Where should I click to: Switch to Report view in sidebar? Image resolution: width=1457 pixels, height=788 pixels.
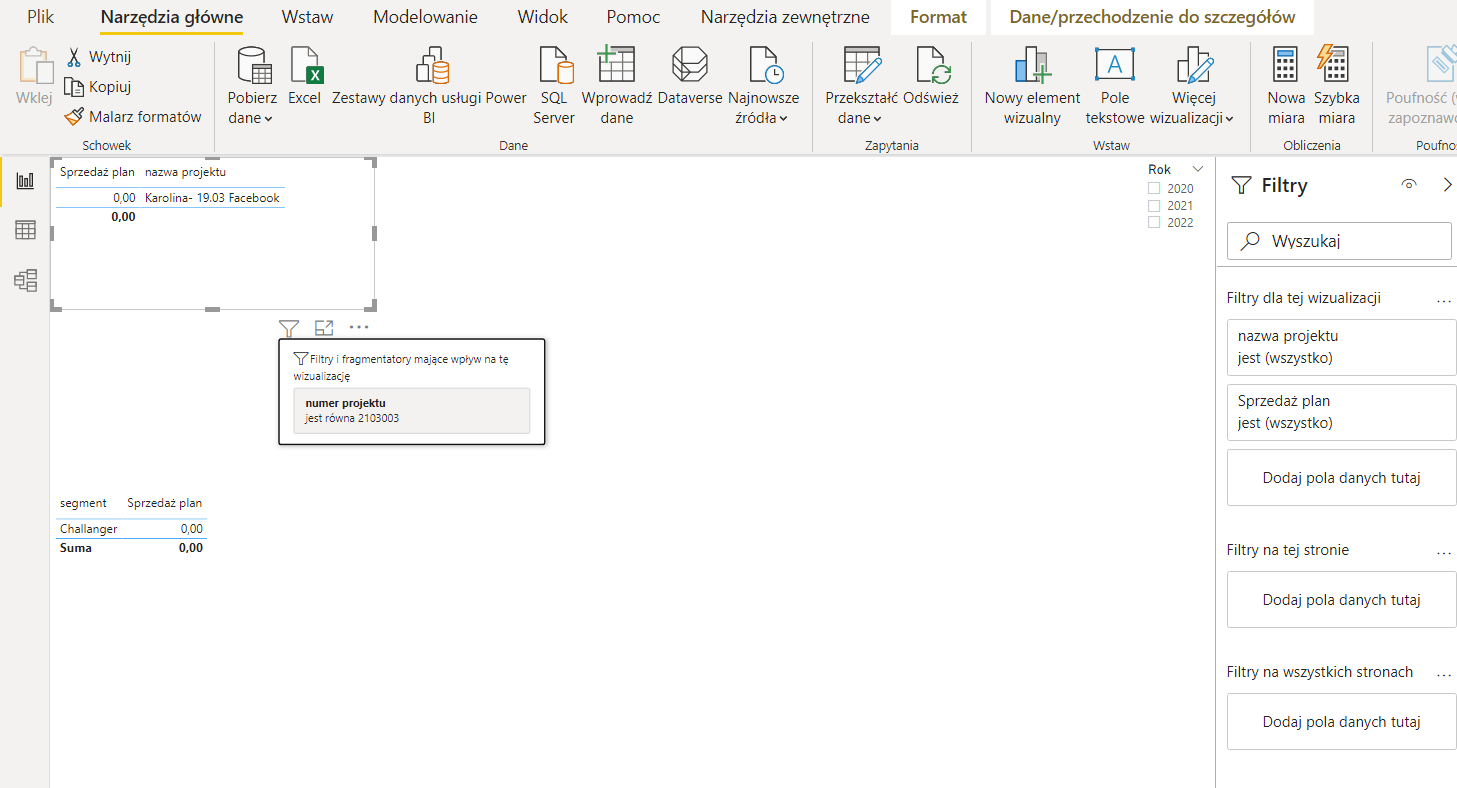tap(25, 181)
